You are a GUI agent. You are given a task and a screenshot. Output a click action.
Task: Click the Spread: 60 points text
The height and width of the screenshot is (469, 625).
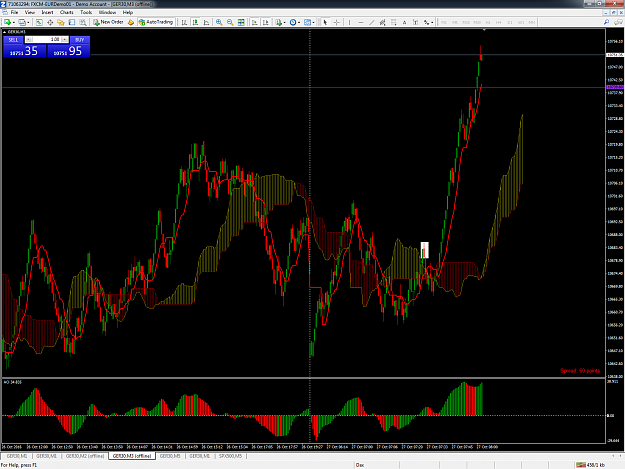coord(580,371)
